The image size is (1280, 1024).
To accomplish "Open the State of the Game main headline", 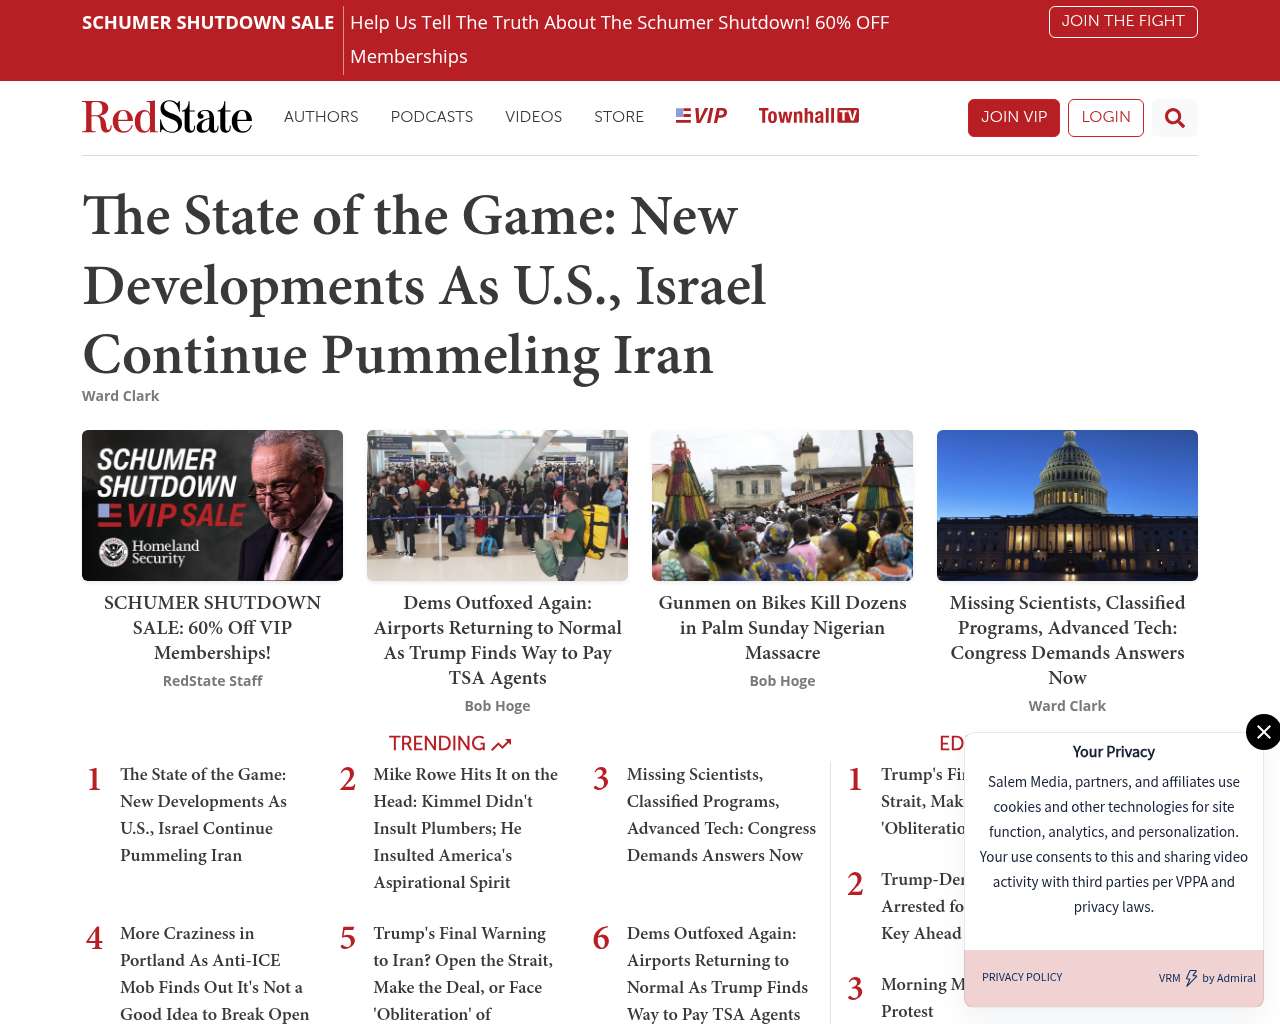I will 425,285.
